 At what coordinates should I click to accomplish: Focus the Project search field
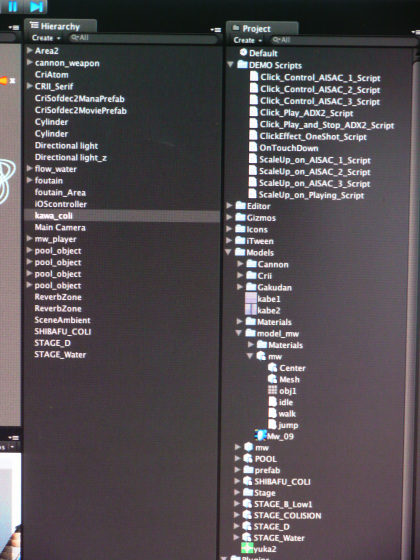pos(343,40)
